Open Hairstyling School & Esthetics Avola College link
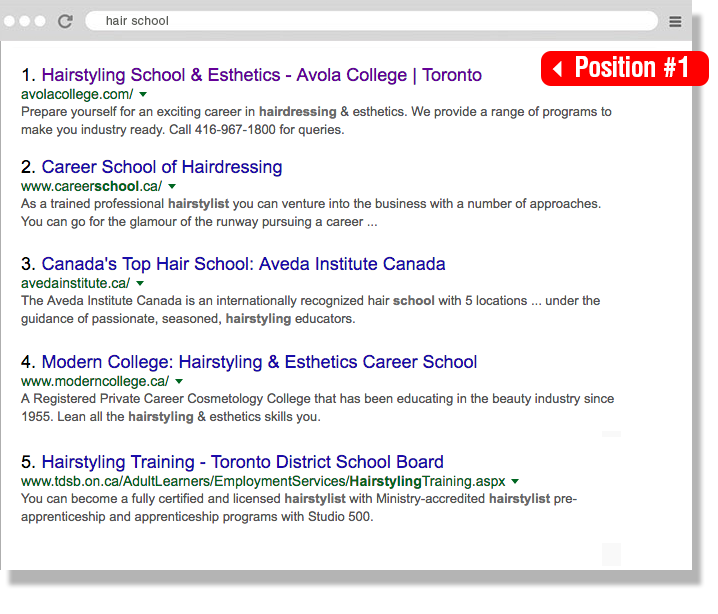Image resolution: width=718 pixels, height=614 pixels. coord(261,75)
